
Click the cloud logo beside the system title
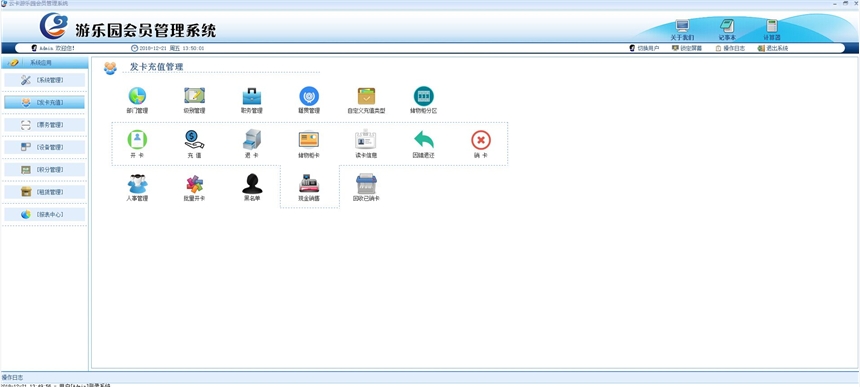click(54, 26)
